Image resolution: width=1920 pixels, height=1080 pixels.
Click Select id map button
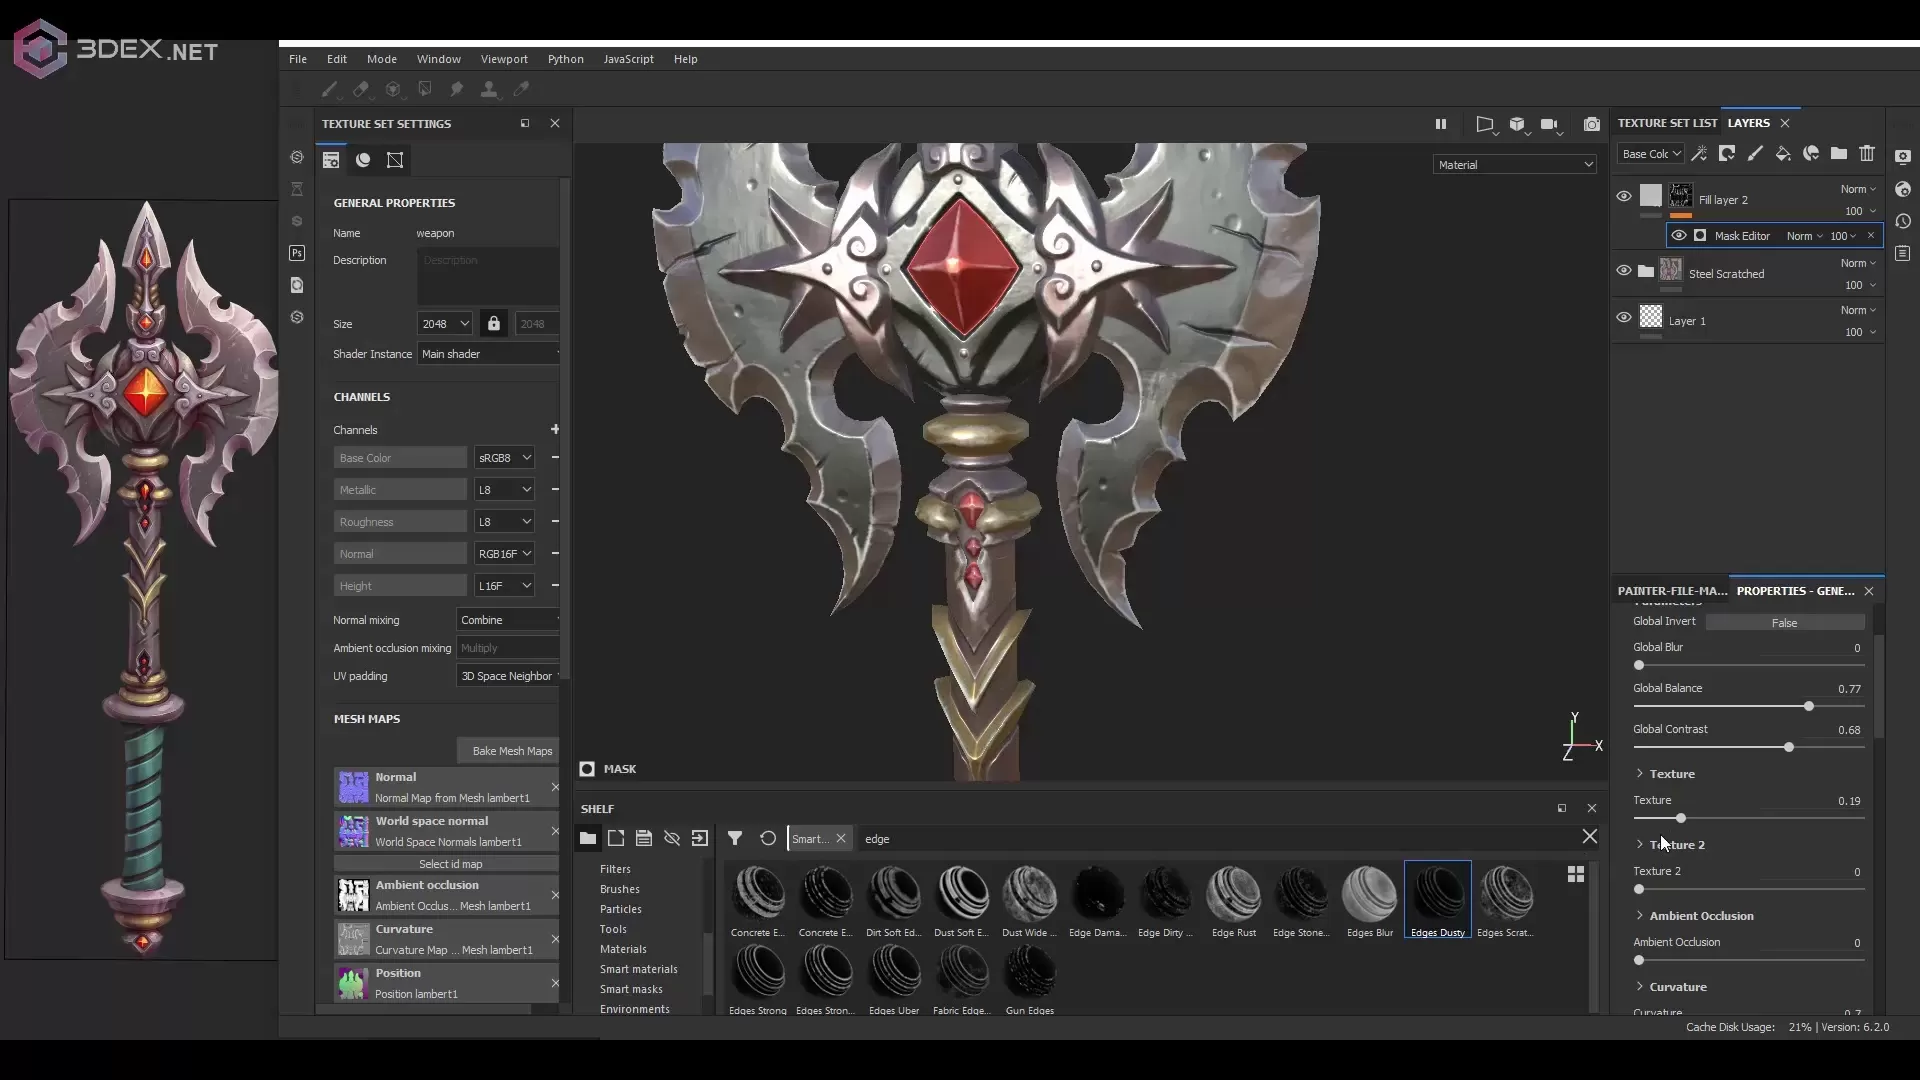(x=450, y=864)
